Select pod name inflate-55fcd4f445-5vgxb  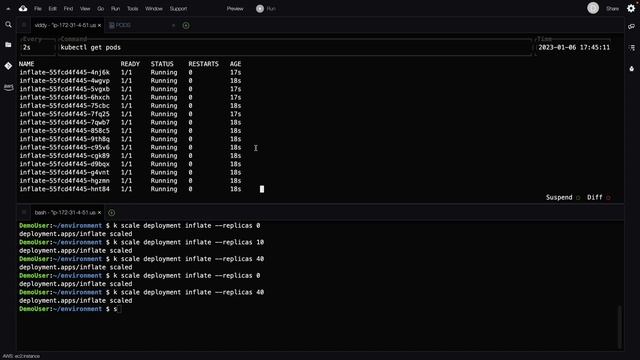[x=64, y=89]
